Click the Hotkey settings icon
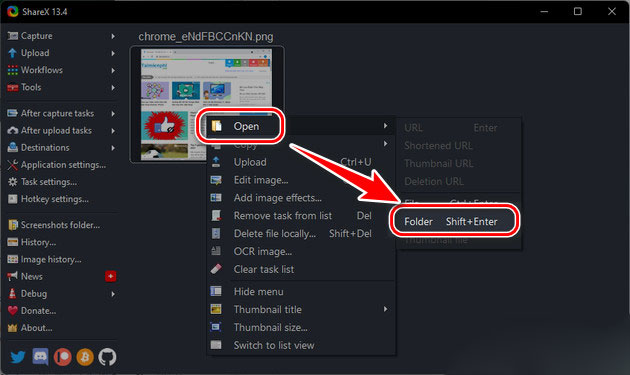 tap(13, 199)
